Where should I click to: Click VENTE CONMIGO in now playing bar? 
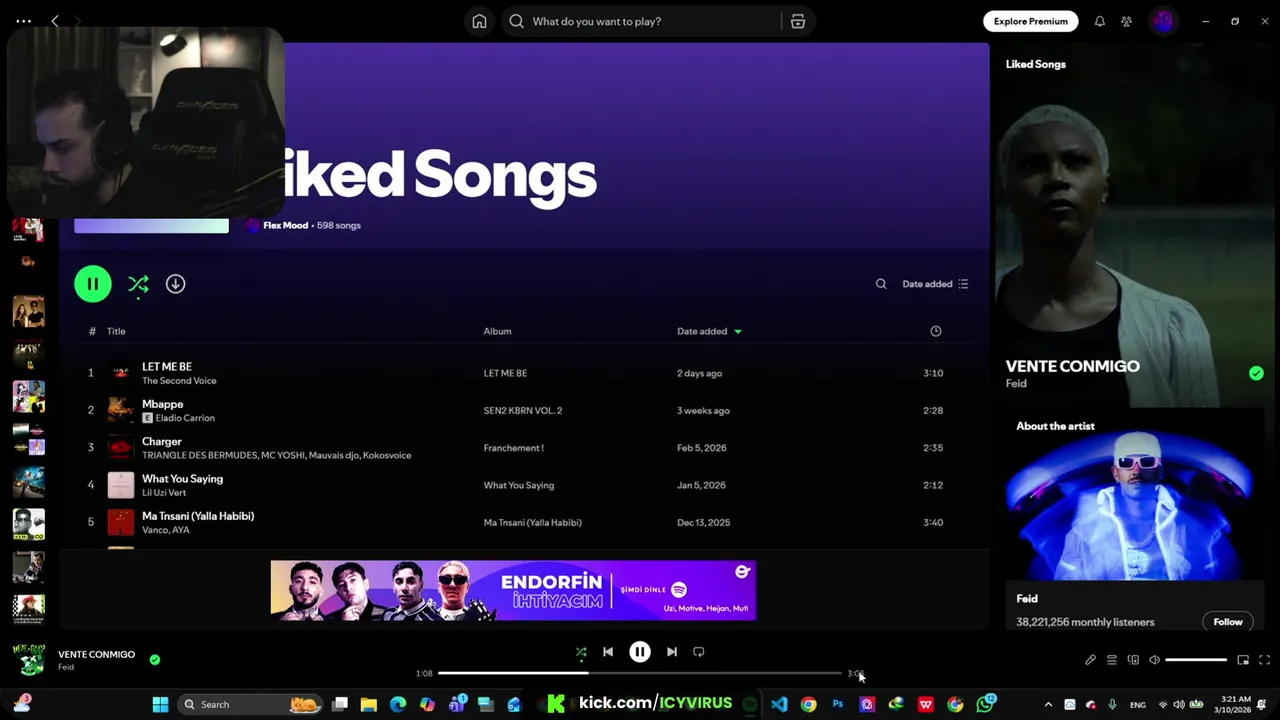[x=96, y=654]
